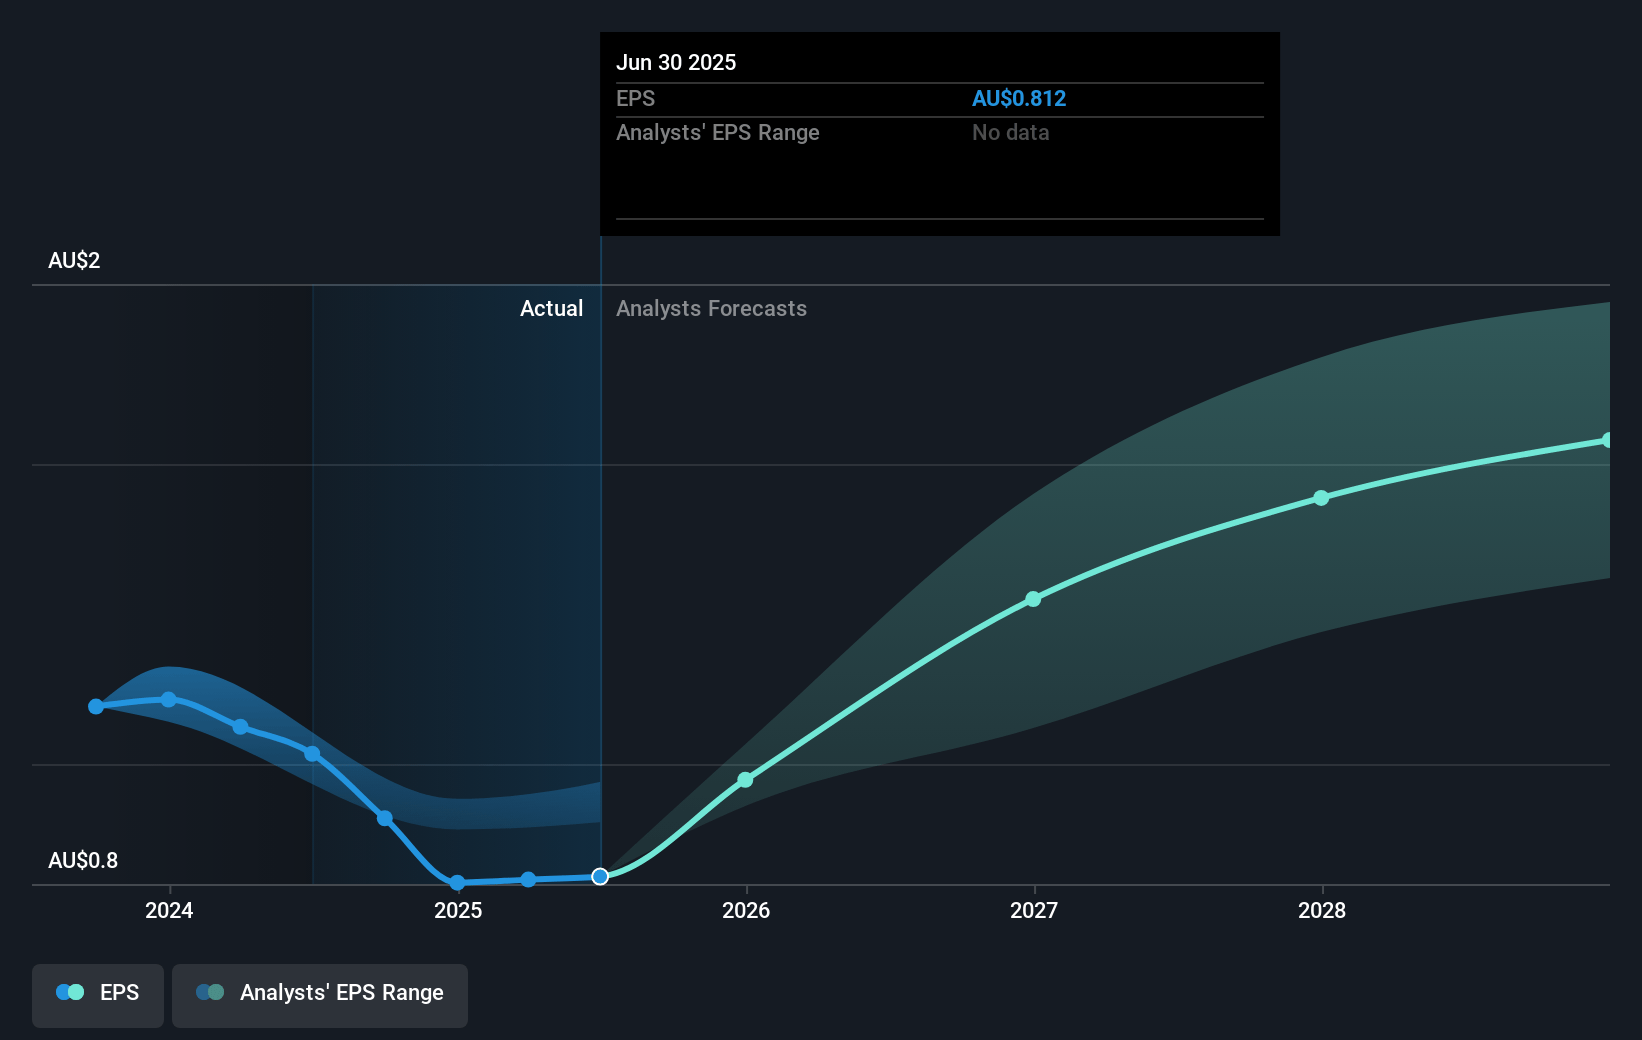
Task: Click the forecast data point above 2027
Action: pyautogui.click(x=1033, y=599)
